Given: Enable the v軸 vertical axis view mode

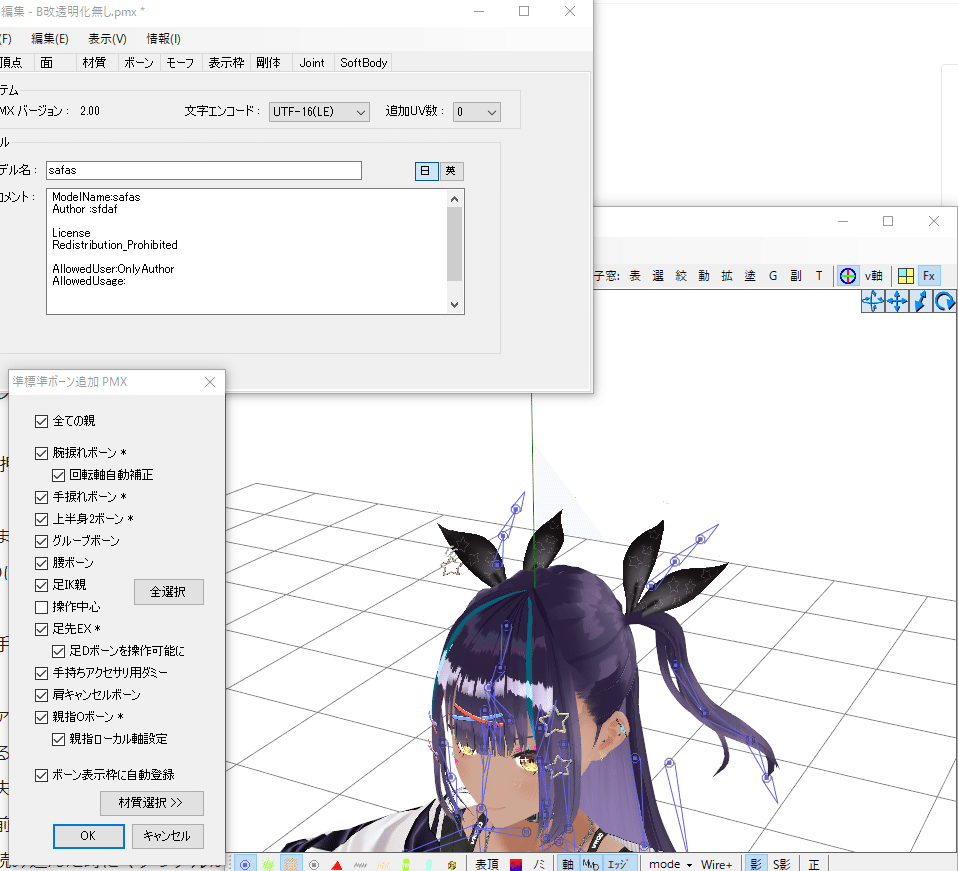Looking at the screenshot, I should point(873,275).
